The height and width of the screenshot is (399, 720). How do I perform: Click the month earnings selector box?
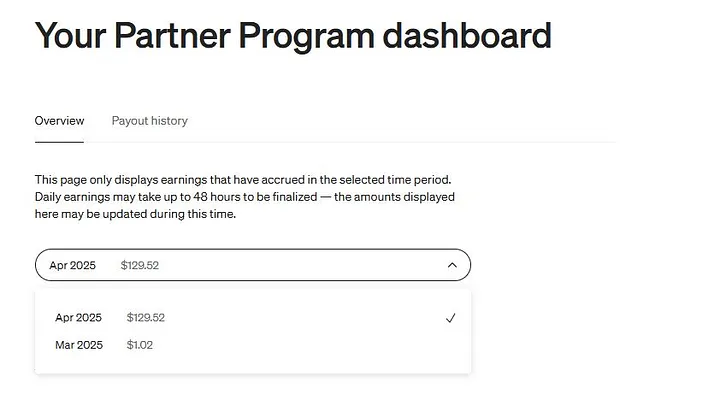point(253,265)
